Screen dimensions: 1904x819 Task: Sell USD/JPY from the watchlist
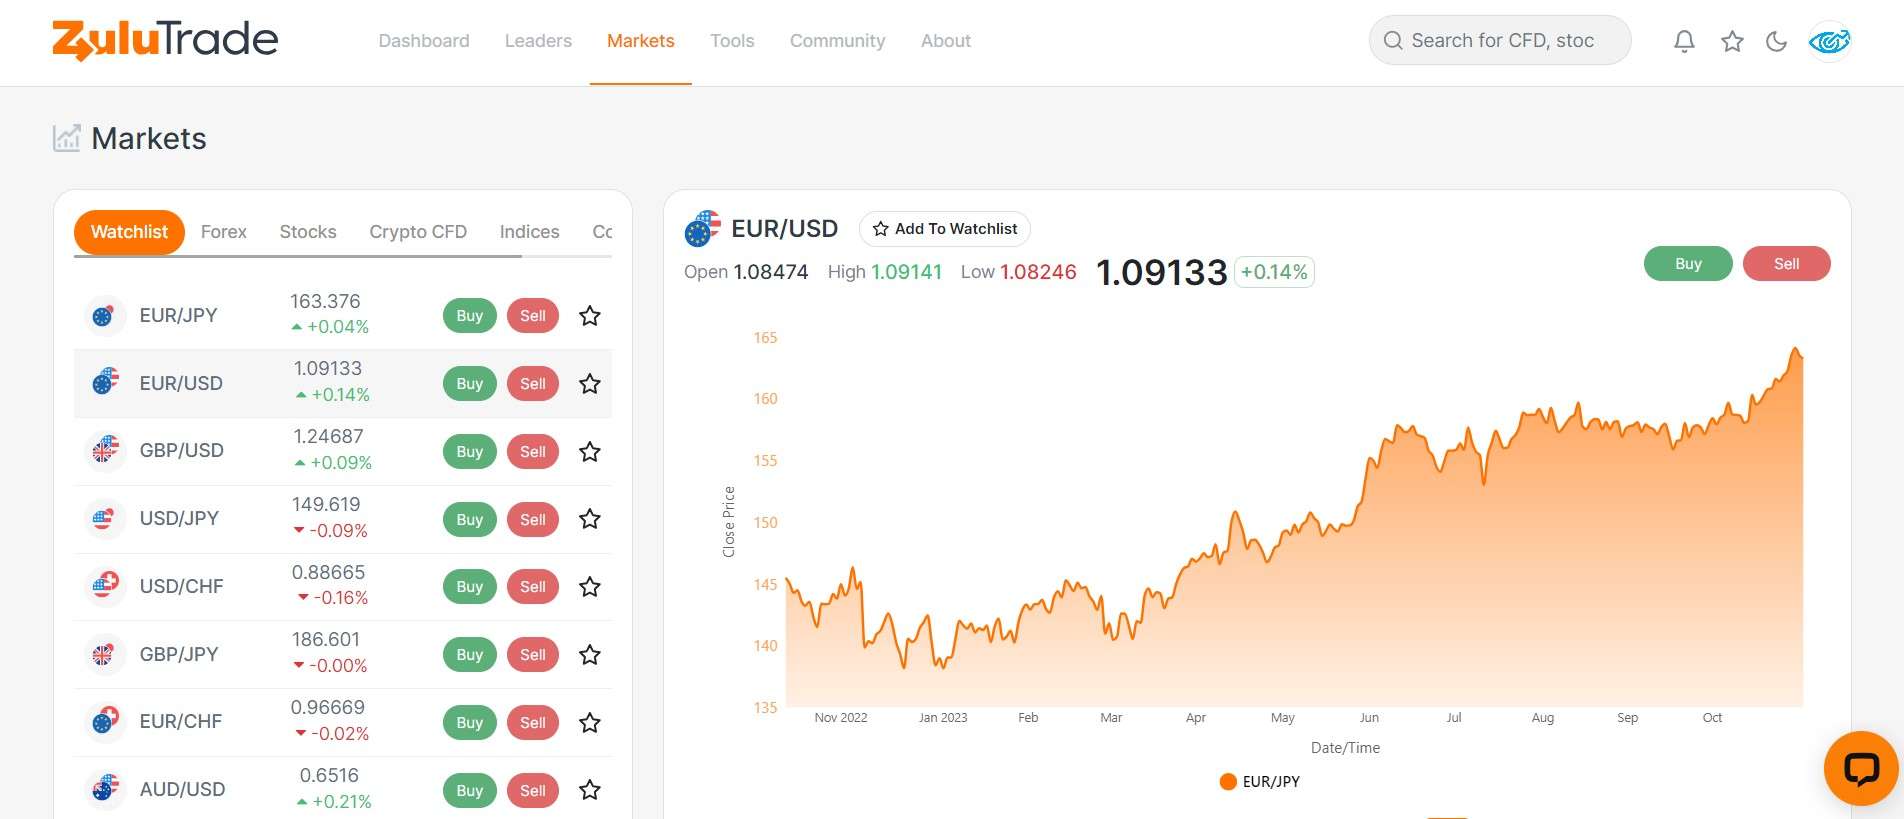[x=533, y=520]
